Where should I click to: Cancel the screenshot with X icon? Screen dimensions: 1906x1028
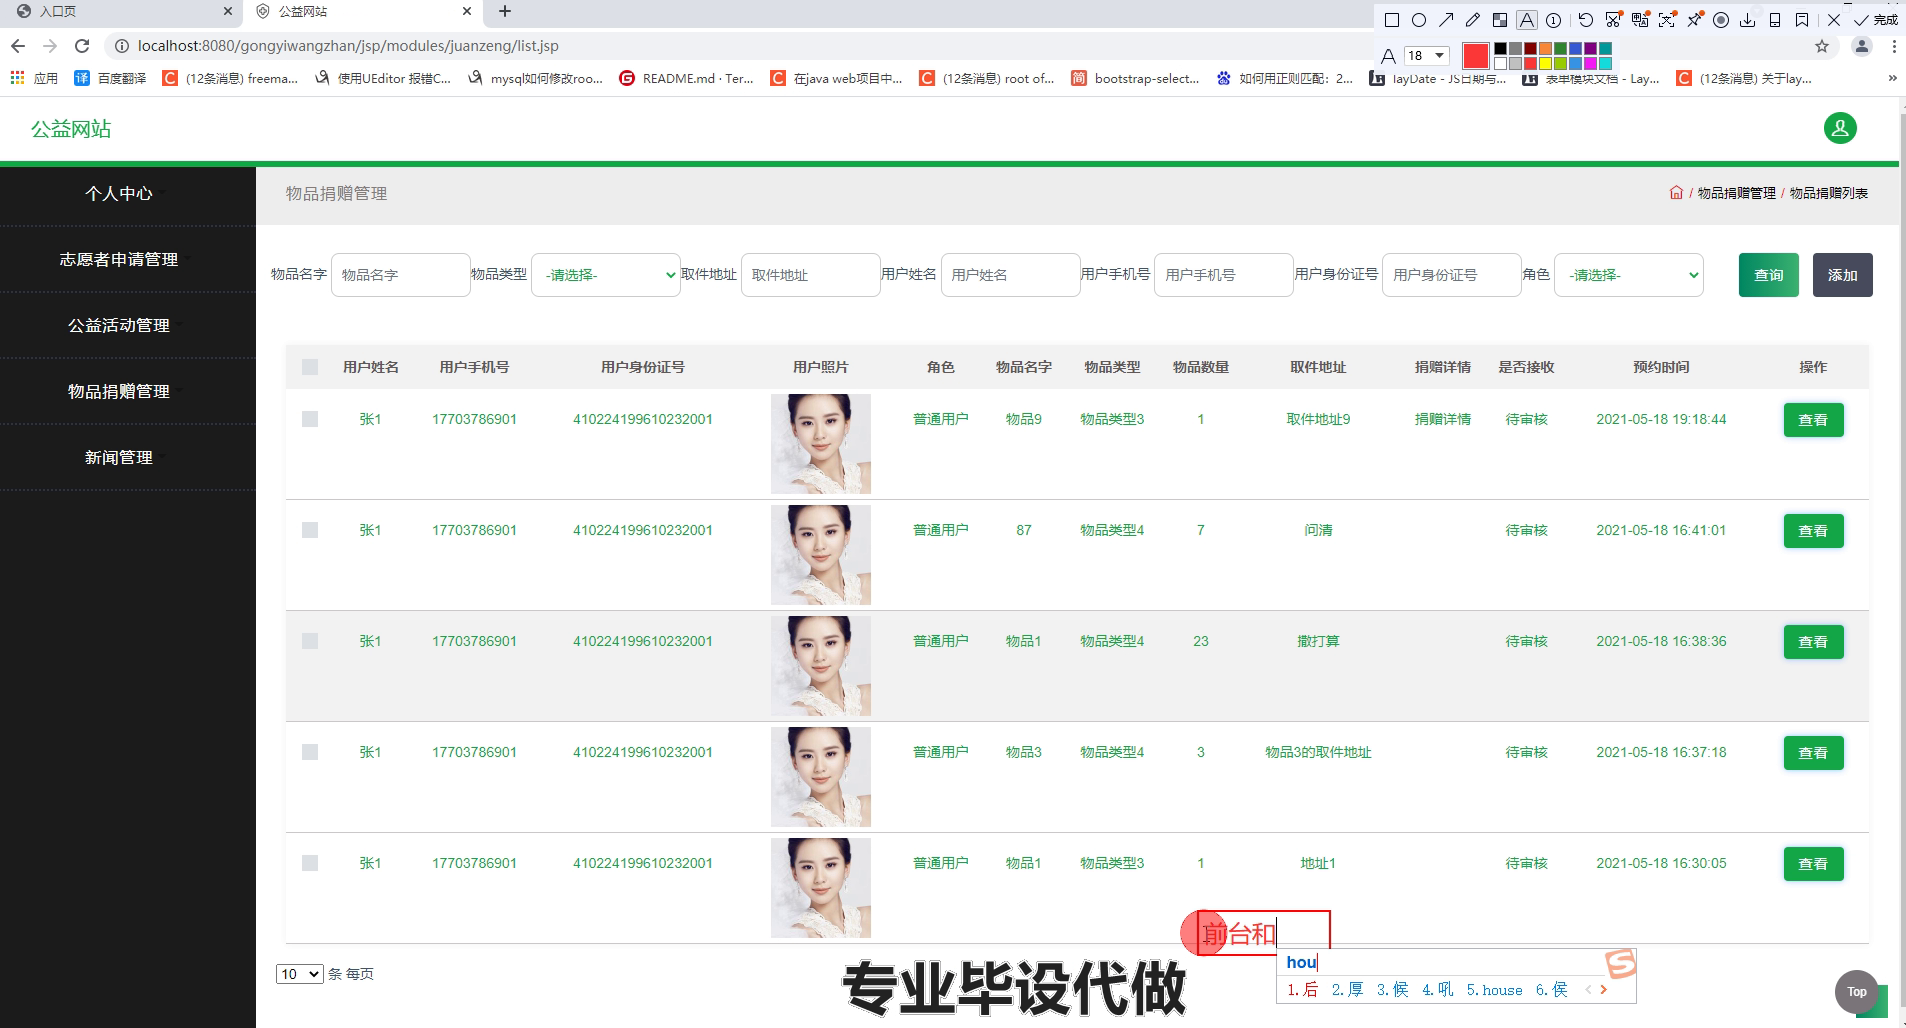1834,20
